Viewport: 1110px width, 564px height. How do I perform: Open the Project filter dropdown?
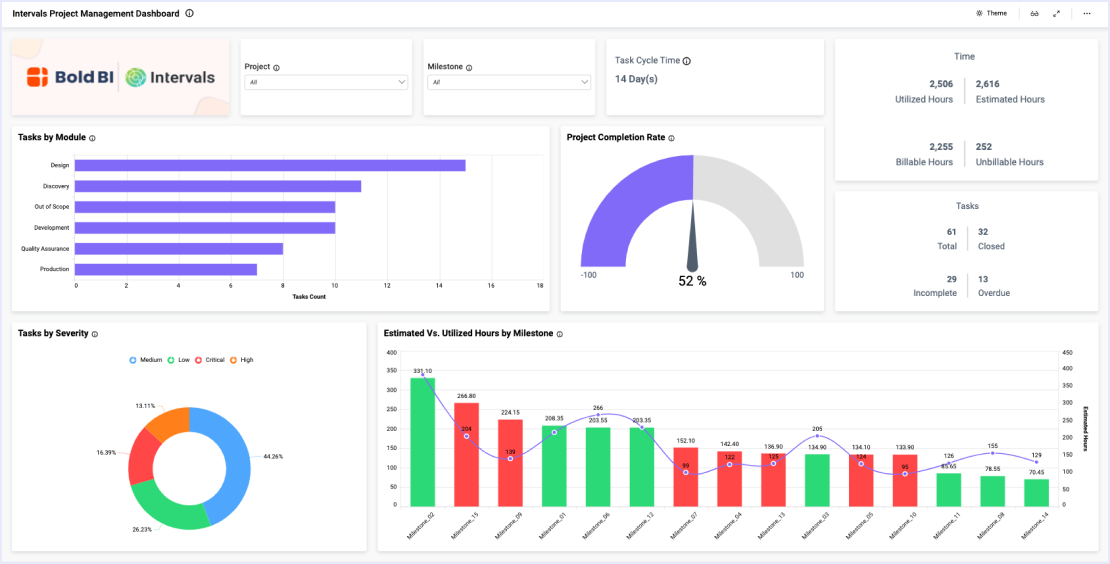(x=326, y=83)
